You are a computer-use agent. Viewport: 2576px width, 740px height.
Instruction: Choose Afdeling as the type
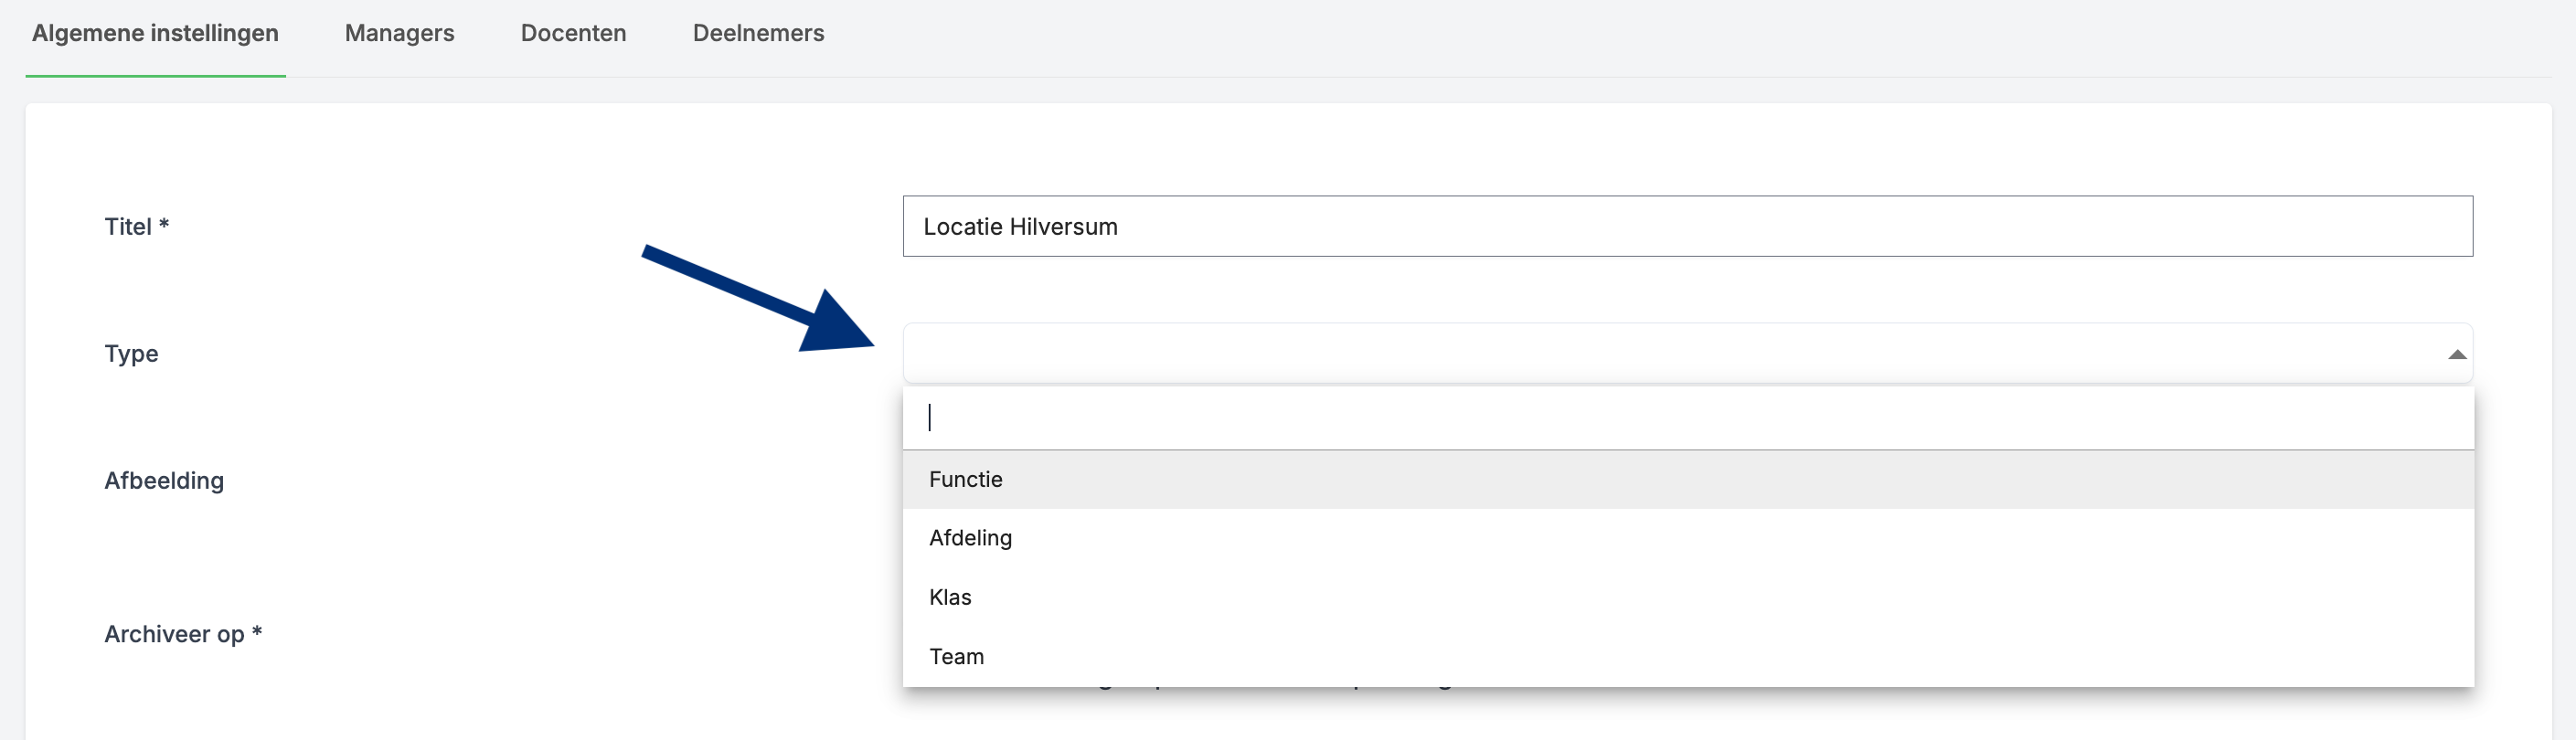tap(970, 538)
